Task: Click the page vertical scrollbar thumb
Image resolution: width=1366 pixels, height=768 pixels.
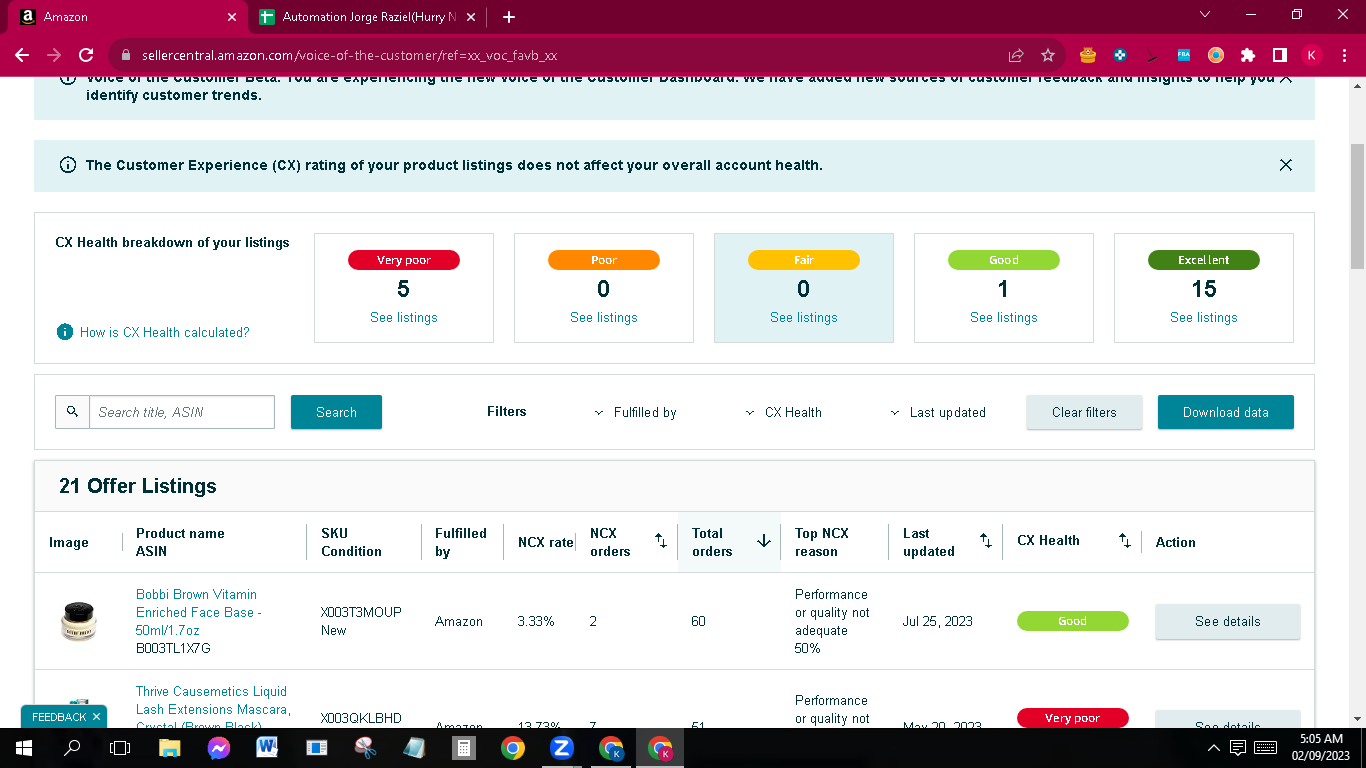Action: click(1357, 206)
